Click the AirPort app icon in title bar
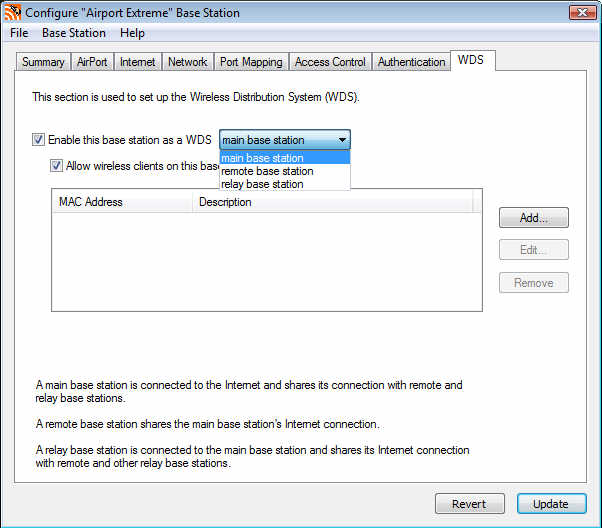Screen dimensions: 602x528 pos(12,12)
